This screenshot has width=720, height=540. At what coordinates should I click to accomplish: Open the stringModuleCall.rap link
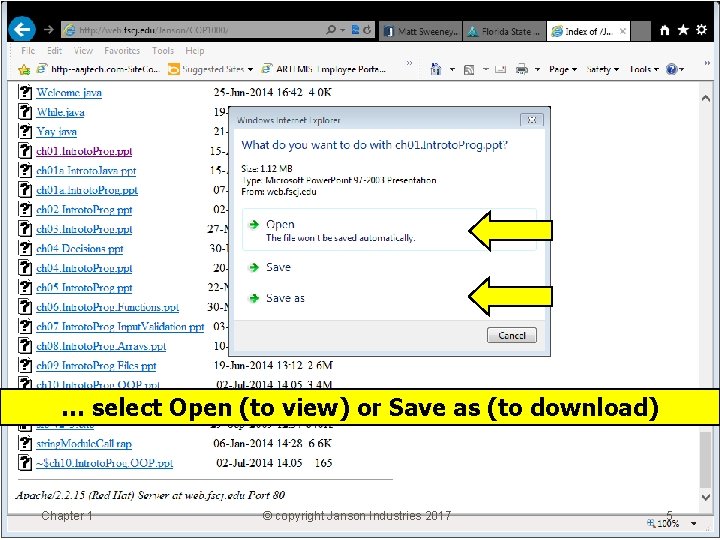pos(84,444)
